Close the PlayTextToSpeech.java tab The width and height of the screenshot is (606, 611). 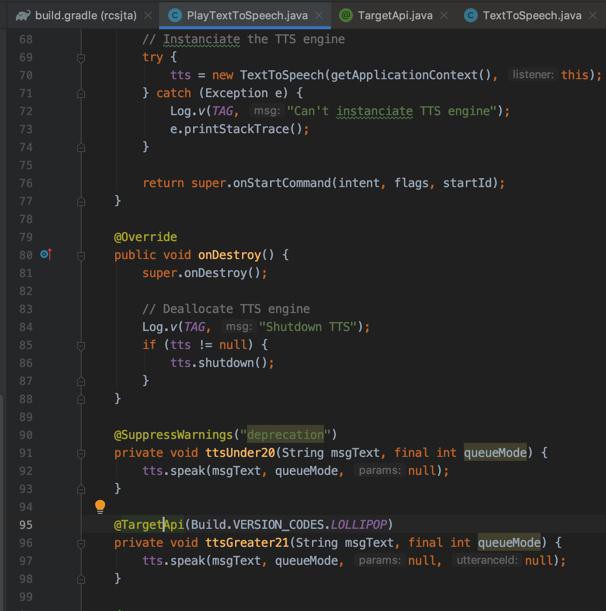point(319,15)
